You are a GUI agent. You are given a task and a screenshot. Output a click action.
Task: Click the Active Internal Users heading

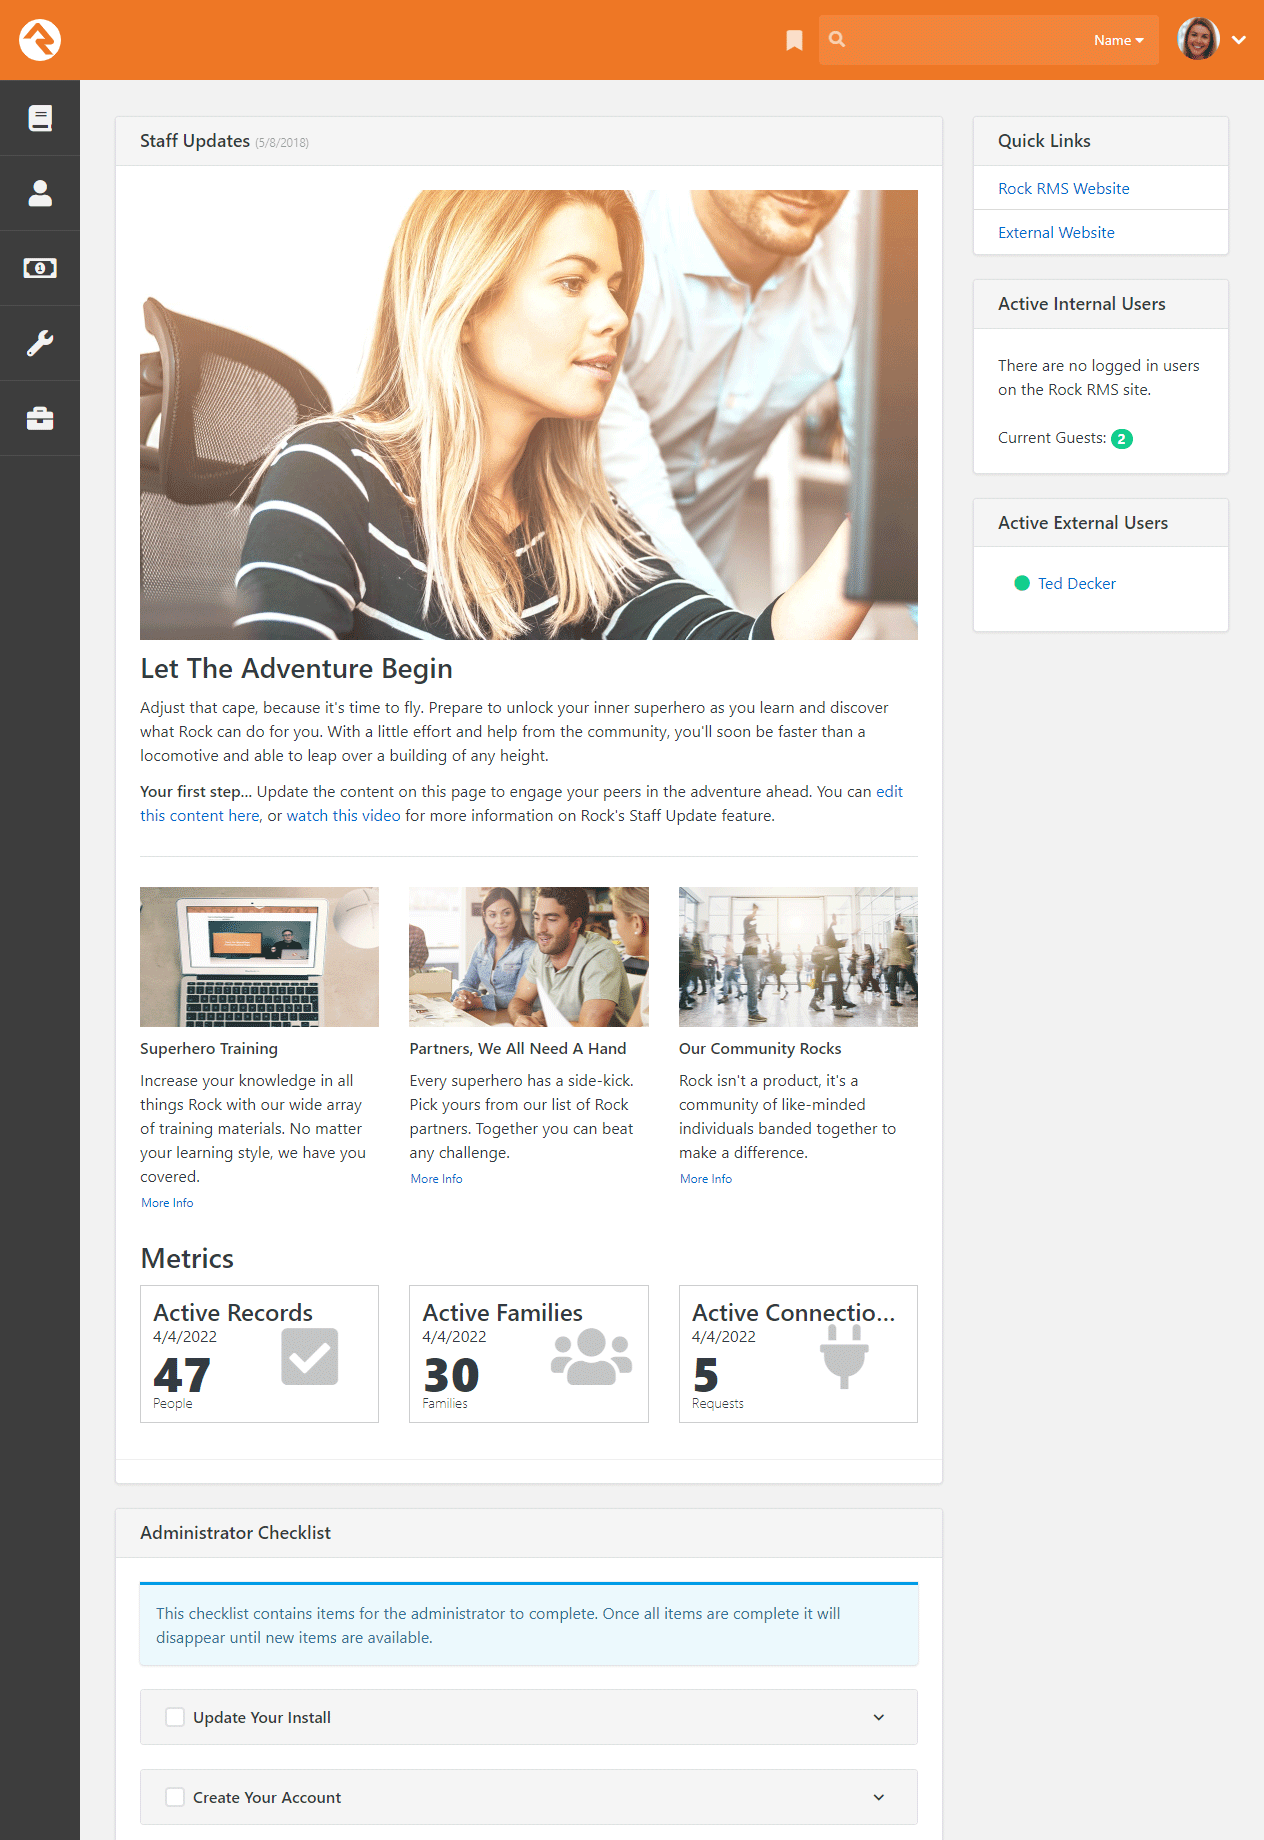pos(1082,304)
